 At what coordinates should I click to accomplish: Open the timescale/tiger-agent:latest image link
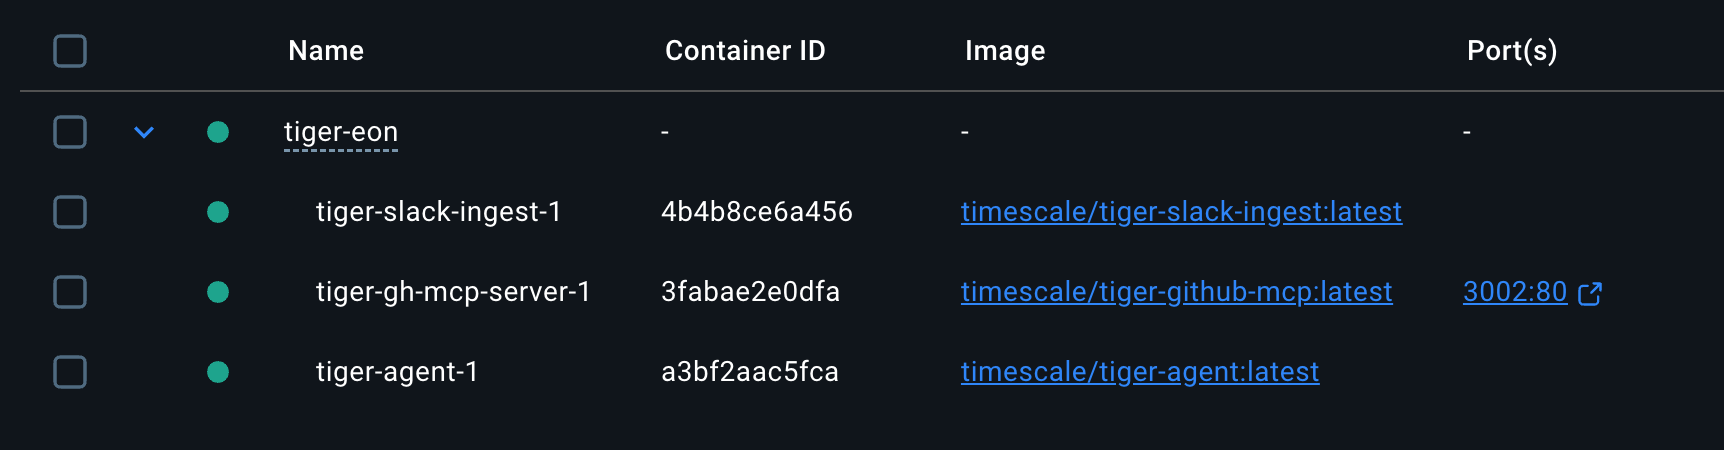point(1140,372)
